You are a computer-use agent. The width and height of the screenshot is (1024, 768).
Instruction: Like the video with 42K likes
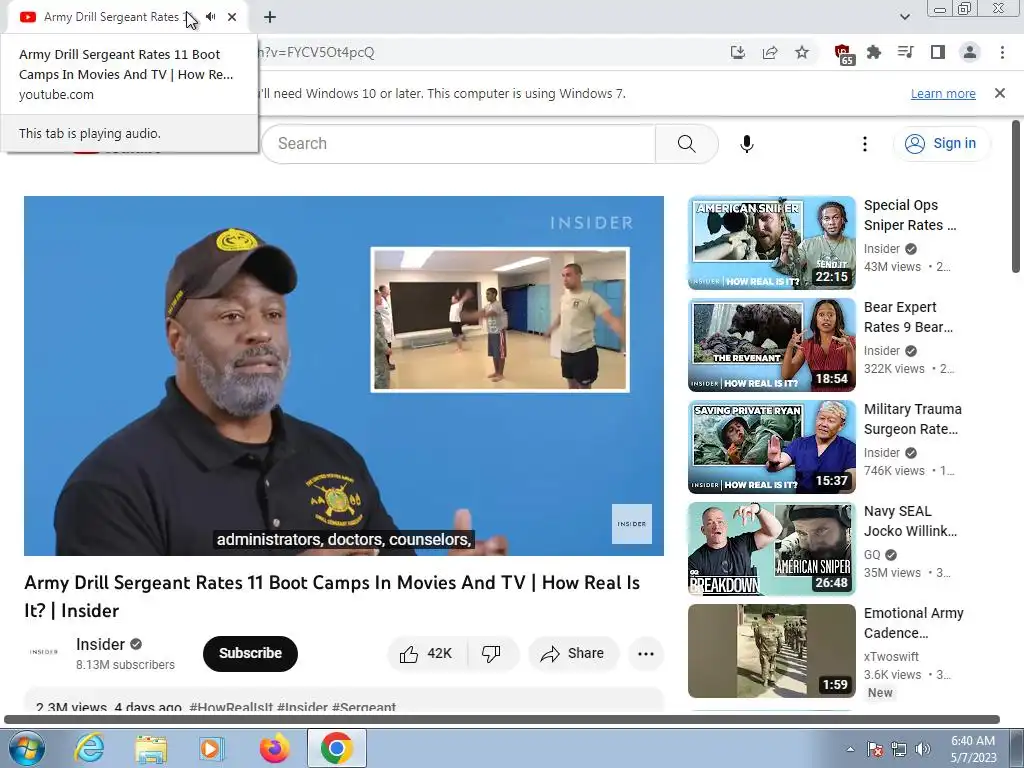pos(427,654)
